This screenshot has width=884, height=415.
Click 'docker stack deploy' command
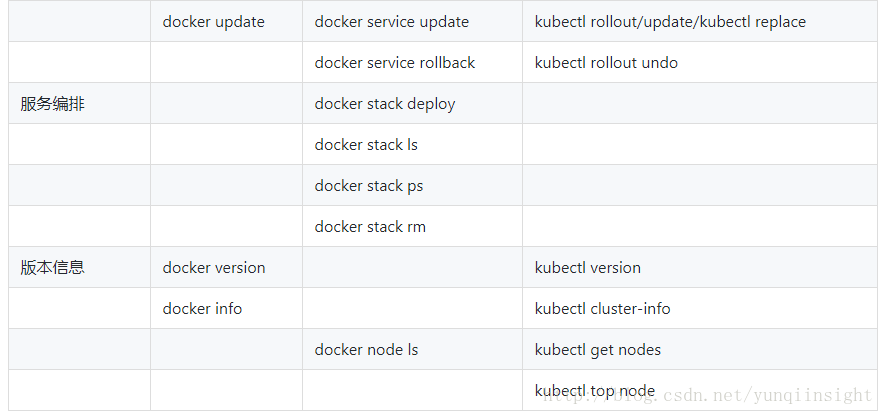(x=385, y=104)
